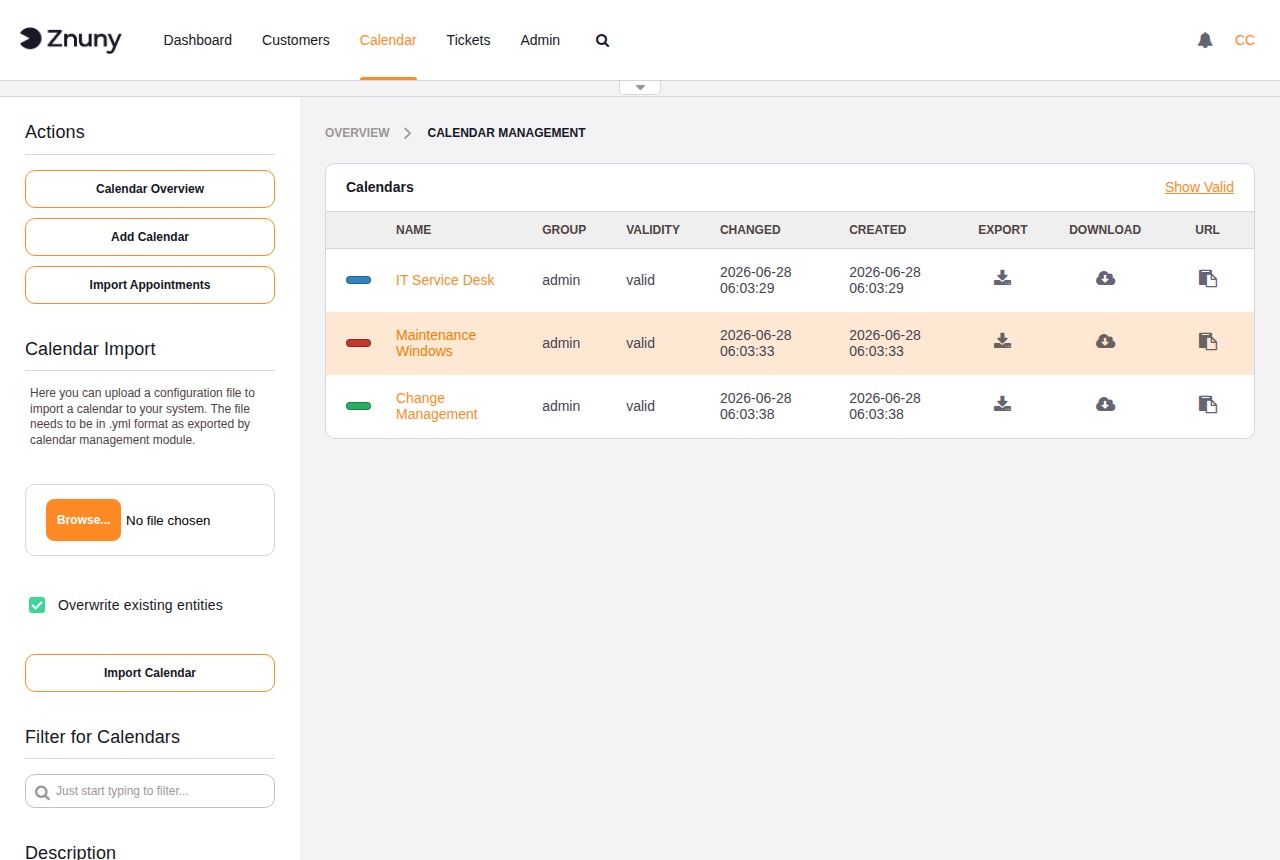Click the Name column header
The image size is (1280, 860).
(413, 230)
